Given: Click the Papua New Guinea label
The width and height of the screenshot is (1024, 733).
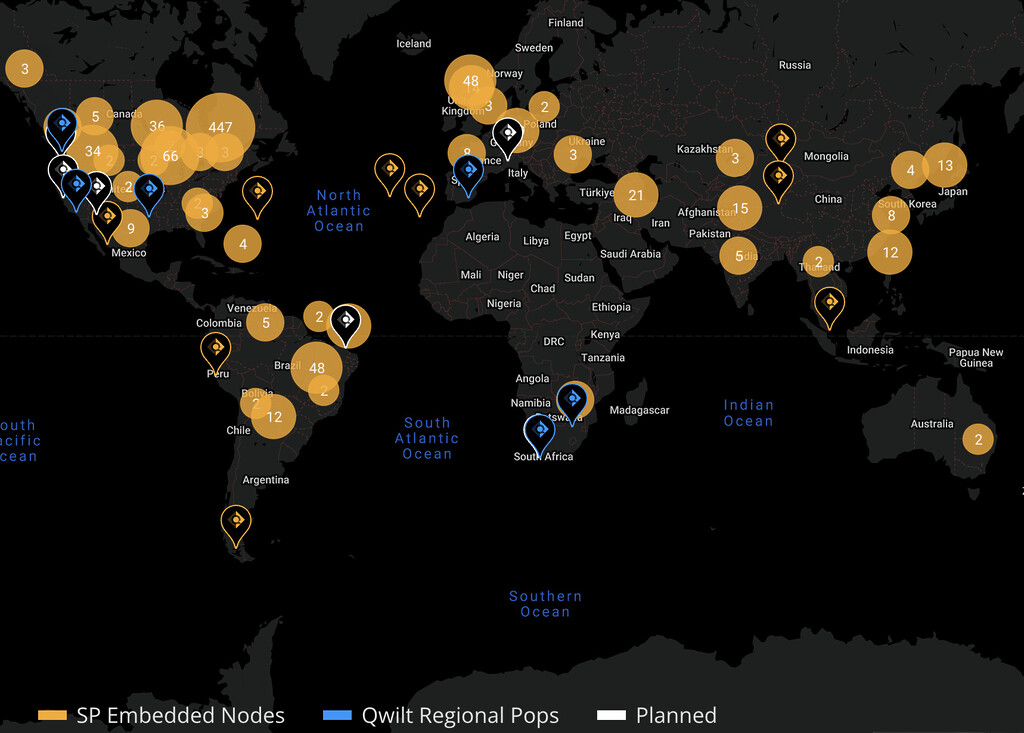Looking at the screenshot, I should point(976,357).
